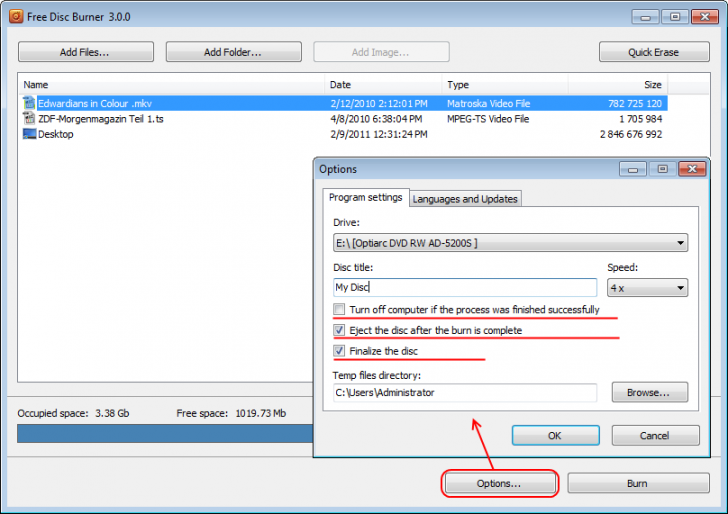
Task: Select the Program settings tab
Action: point(365,197)
